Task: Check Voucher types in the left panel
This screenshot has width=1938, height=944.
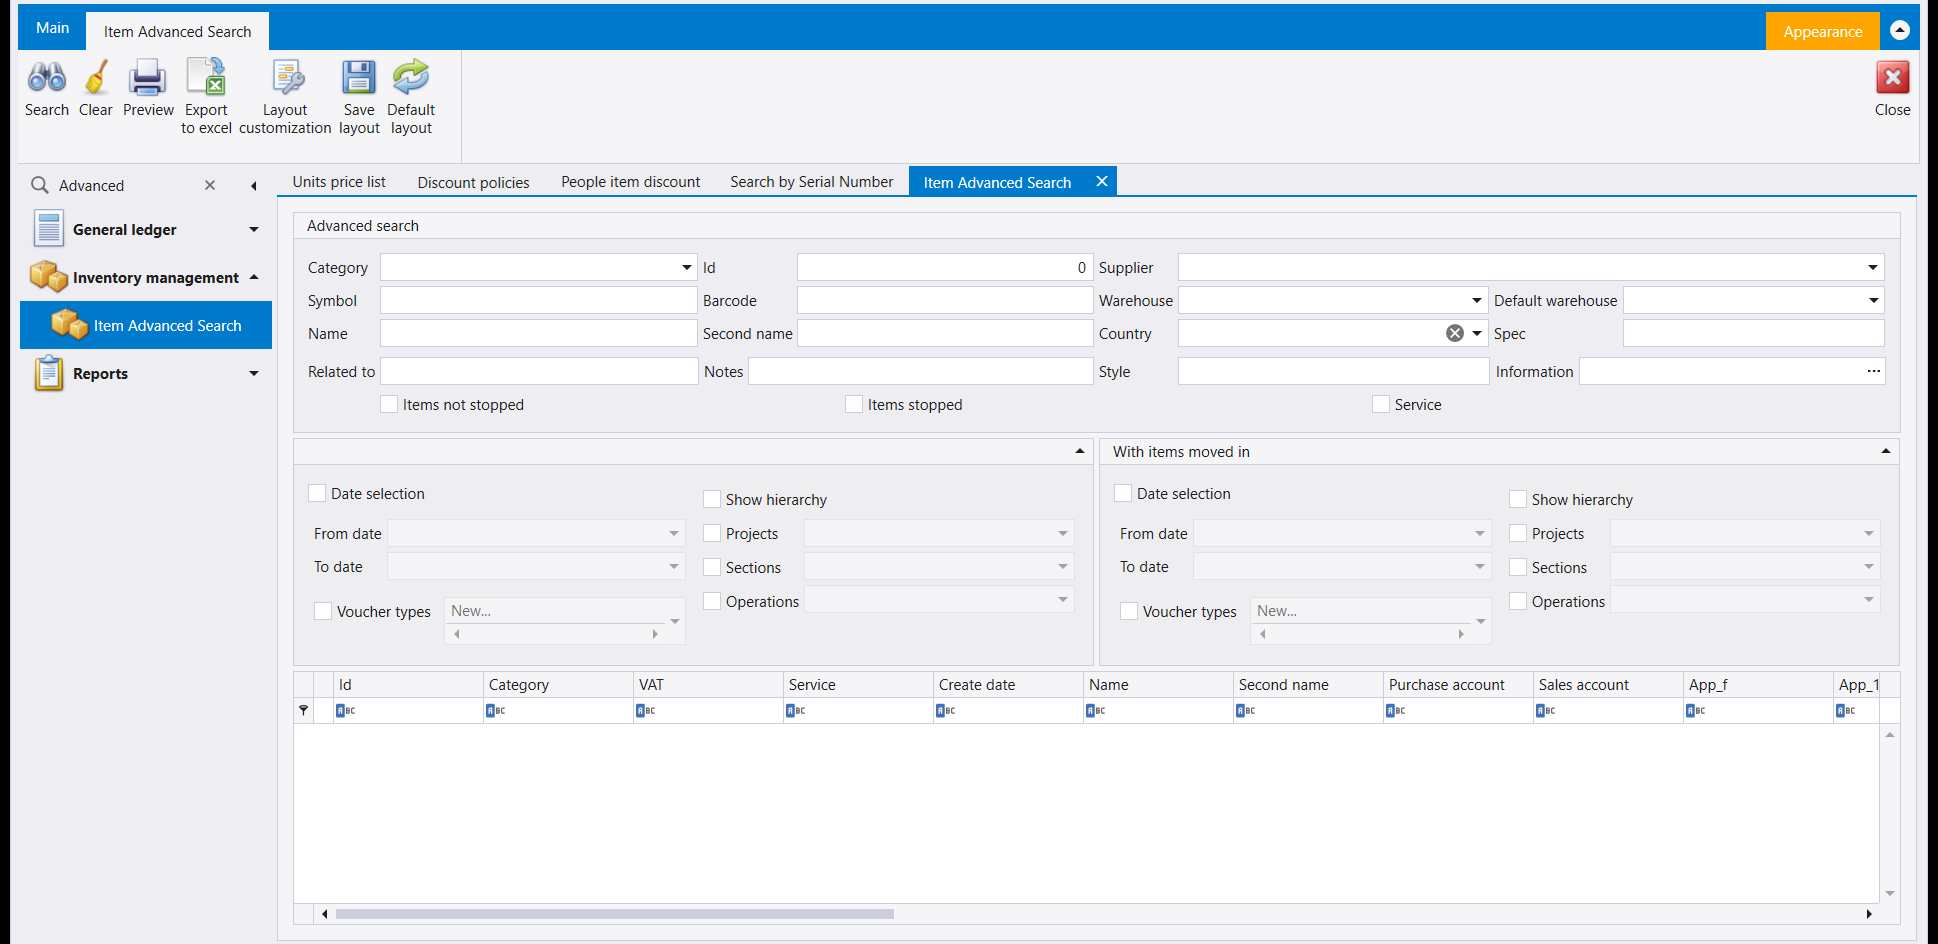Action: [323, 611]
